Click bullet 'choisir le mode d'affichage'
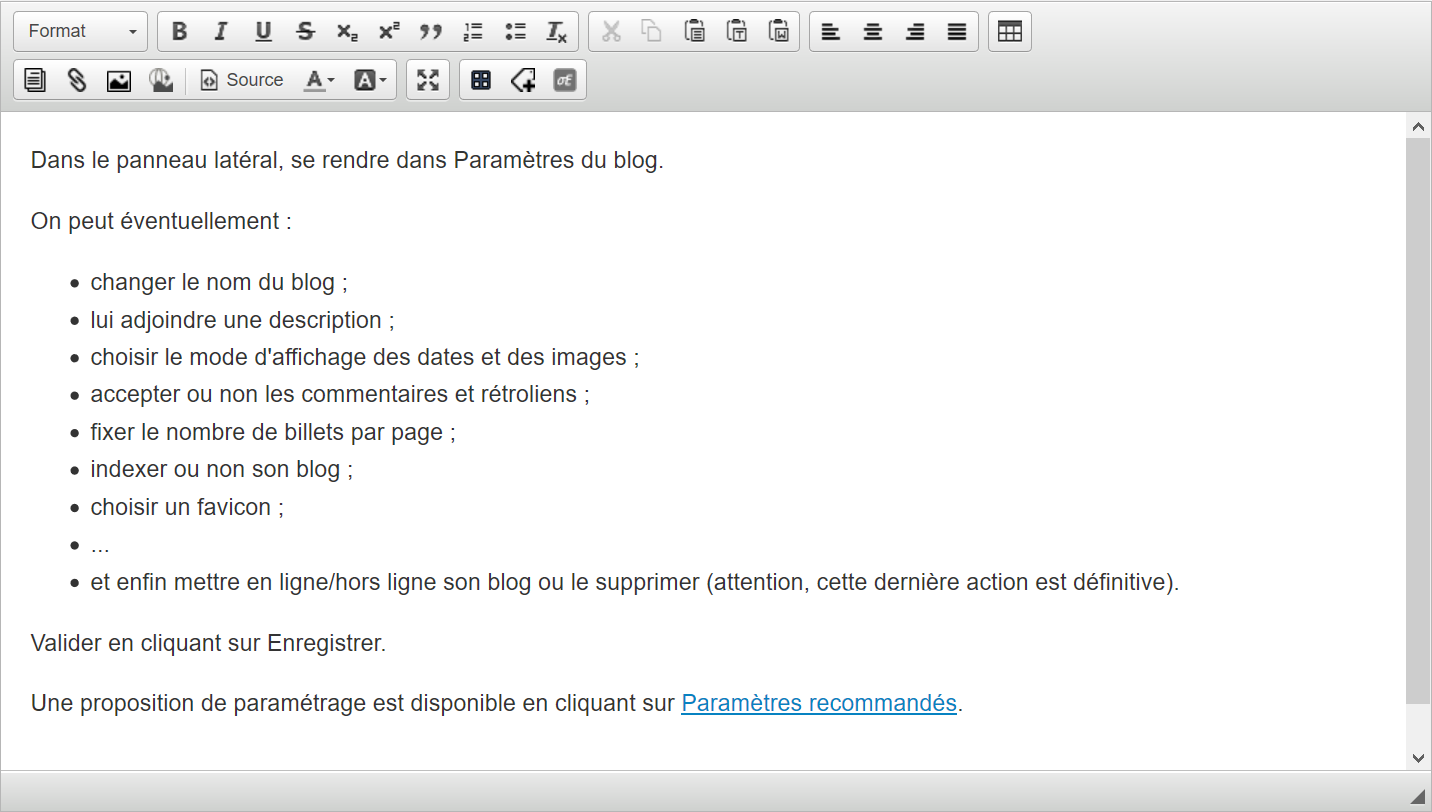This screenshot has width=1432, height=812. (365, 357)
